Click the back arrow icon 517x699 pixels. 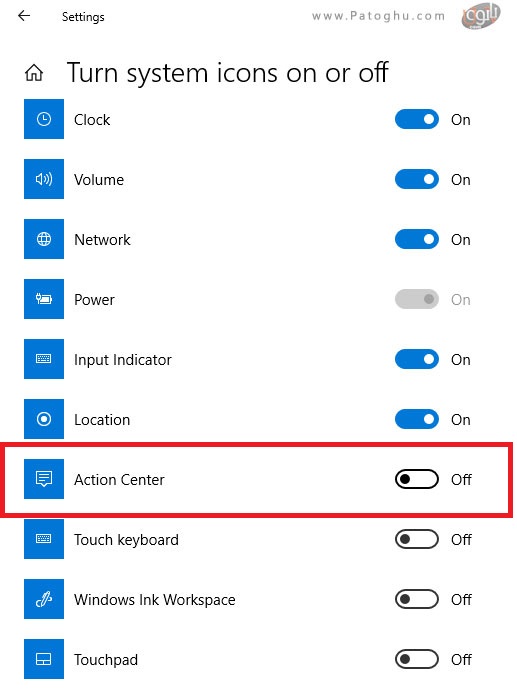click(24, 16)
